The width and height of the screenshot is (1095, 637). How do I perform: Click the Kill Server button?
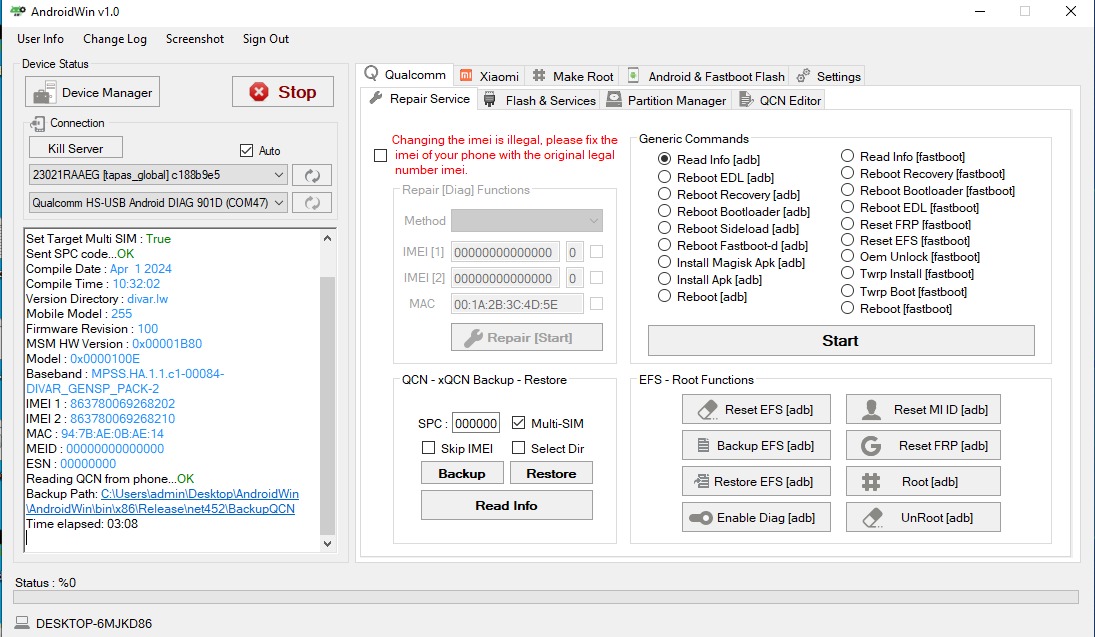[75, 148]
